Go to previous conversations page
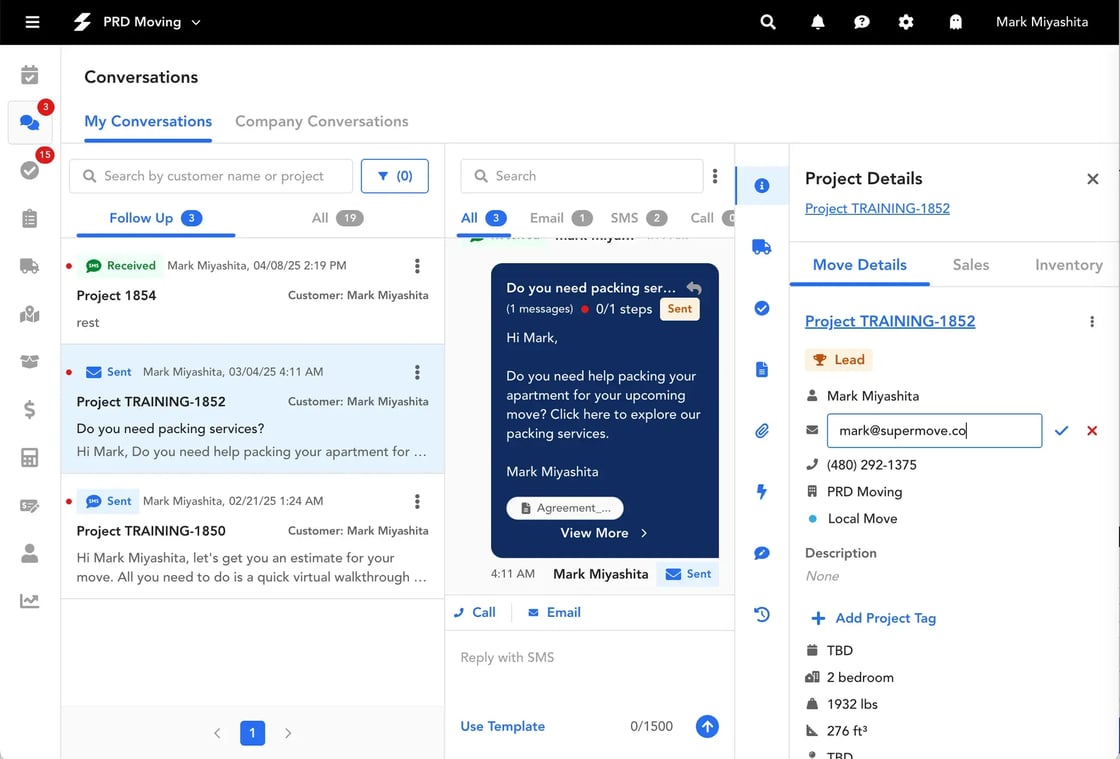The image size is (1120, 759). (x=217, y=733)
